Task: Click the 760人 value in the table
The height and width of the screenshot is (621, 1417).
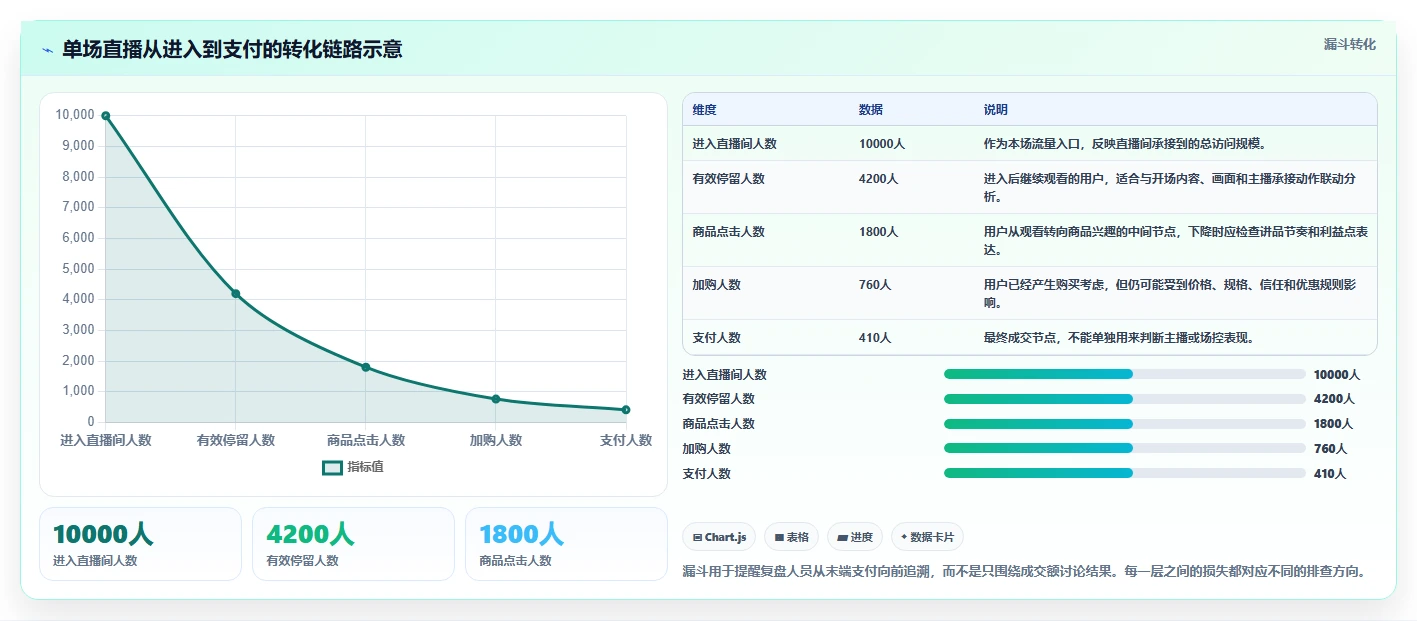Action: pyautogui.click(x=874, y=285)
